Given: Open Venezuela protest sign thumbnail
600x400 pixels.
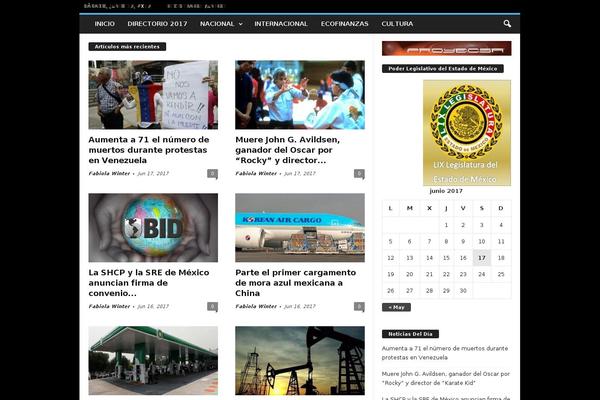Looking at the screenshot, I should (x=153, y=95).
